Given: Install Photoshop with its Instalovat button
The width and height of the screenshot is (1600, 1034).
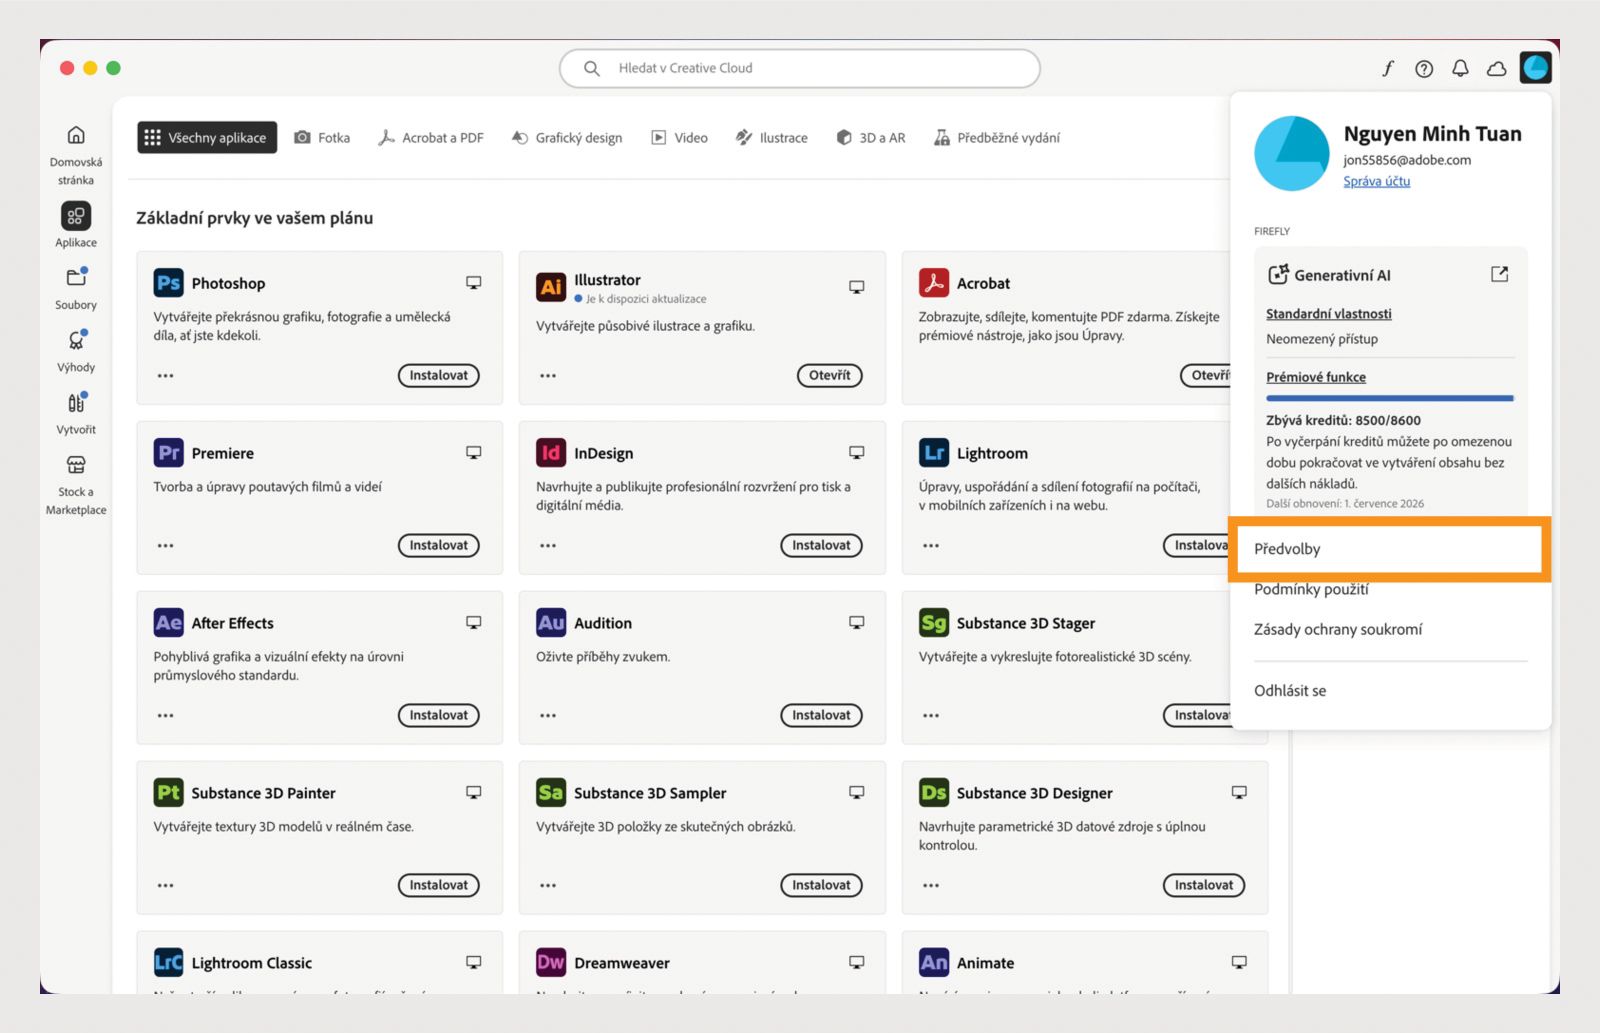Looking at the screenshot, I should coord(438,375).
